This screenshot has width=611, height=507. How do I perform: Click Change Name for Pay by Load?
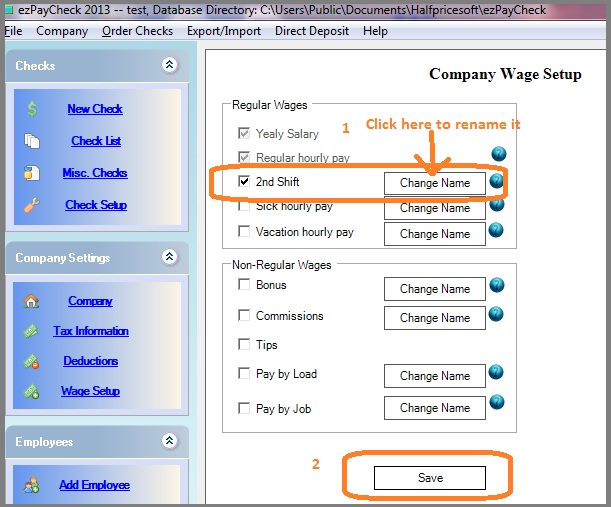point(435,376)
